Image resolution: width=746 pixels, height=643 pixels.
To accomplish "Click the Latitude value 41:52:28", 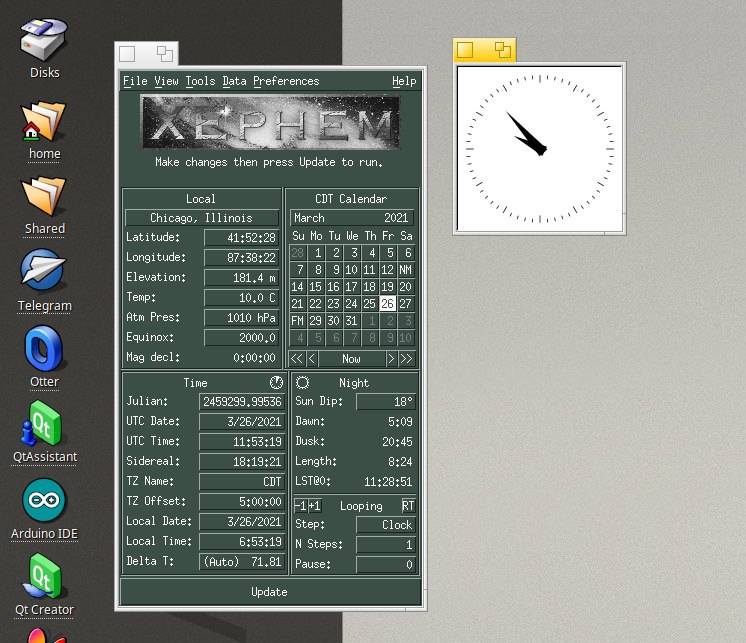I will (x=242, y=238).
